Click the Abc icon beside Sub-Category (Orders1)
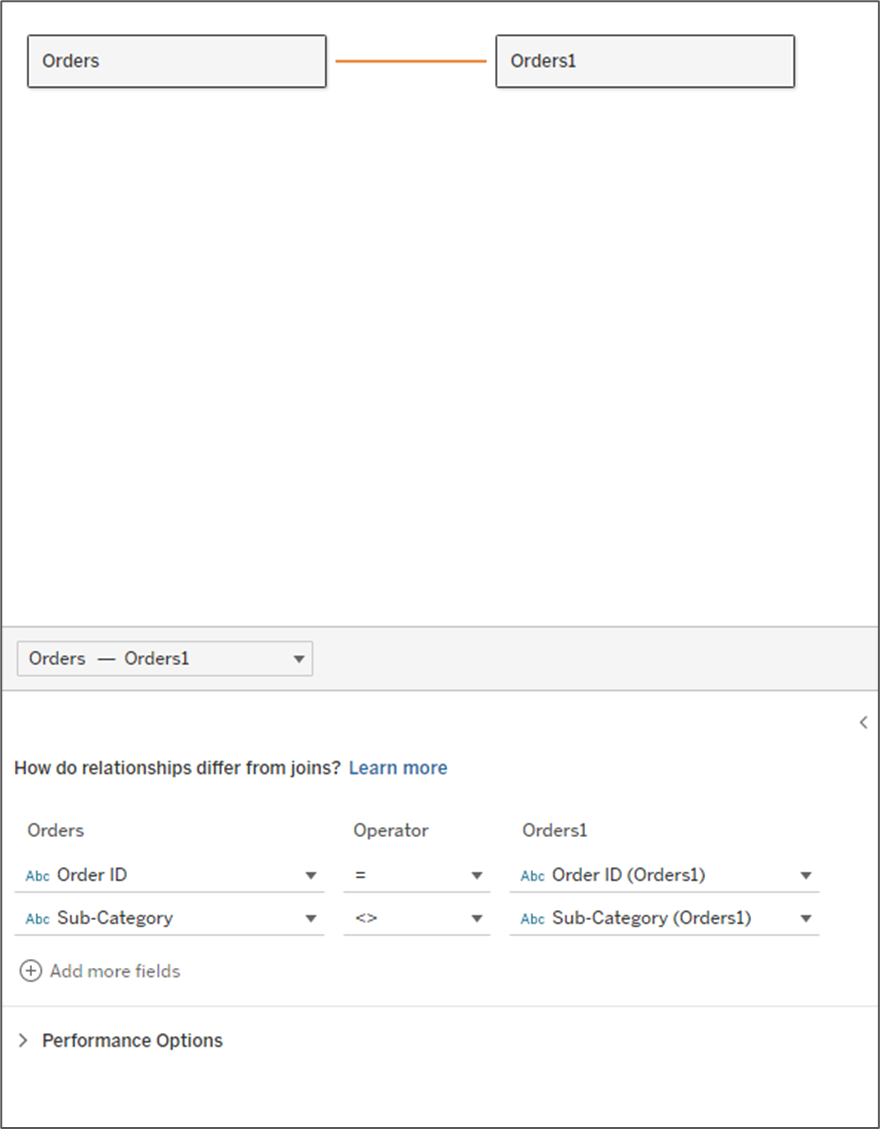 click(x=532, y=919)
